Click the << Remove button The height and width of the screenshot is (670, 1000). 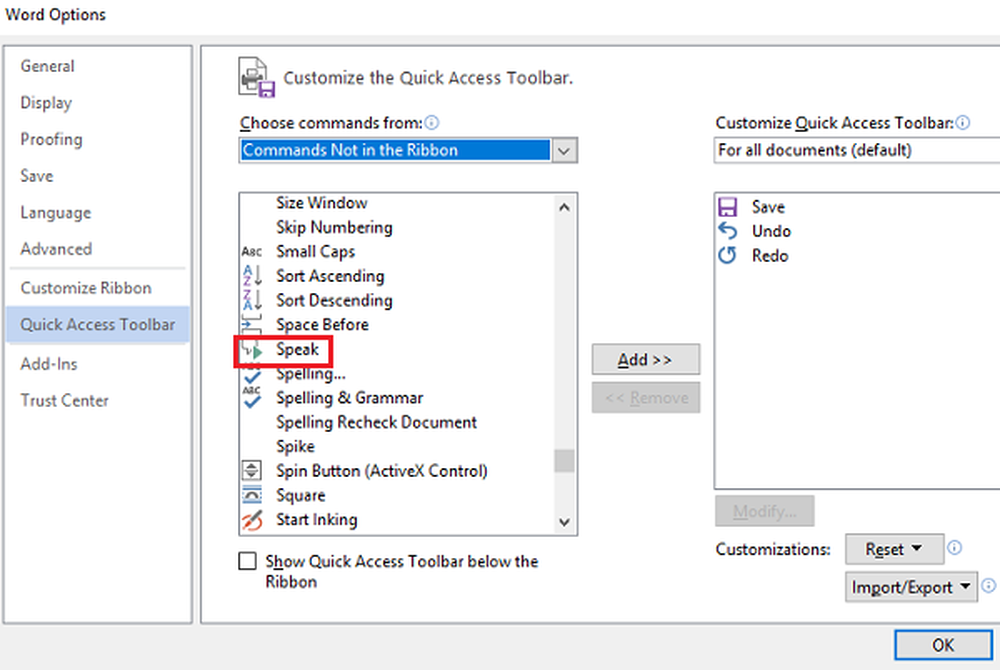tap(645, 398)
